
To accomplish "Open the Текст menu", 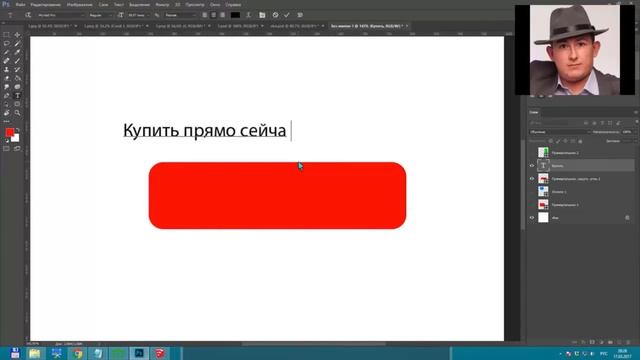I will click(x=118, y=5).
